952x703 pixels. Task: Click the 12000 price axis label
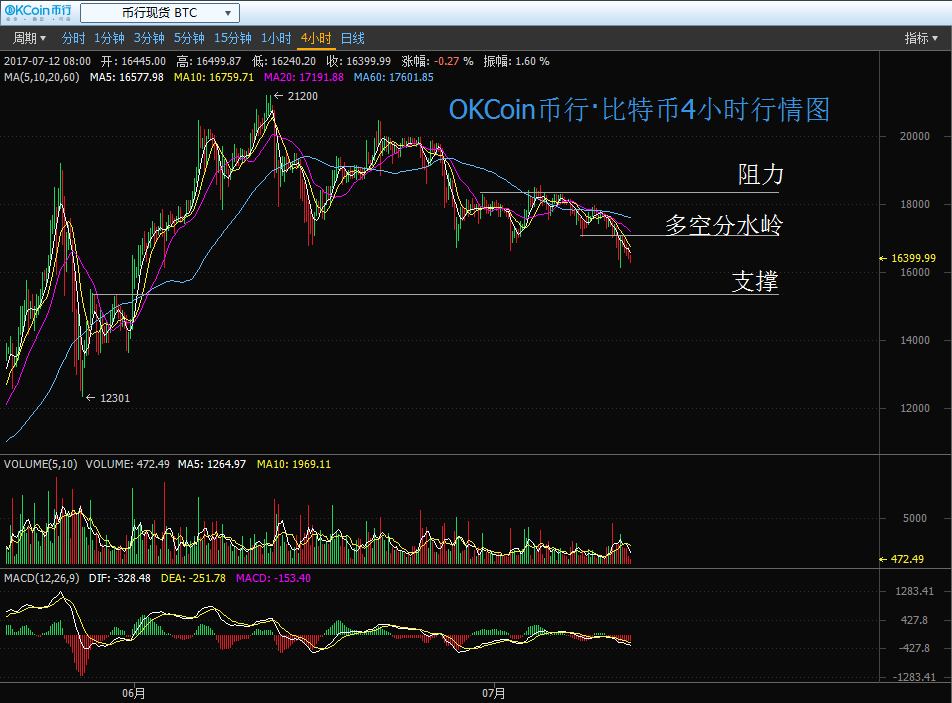(x=914, y=409)
